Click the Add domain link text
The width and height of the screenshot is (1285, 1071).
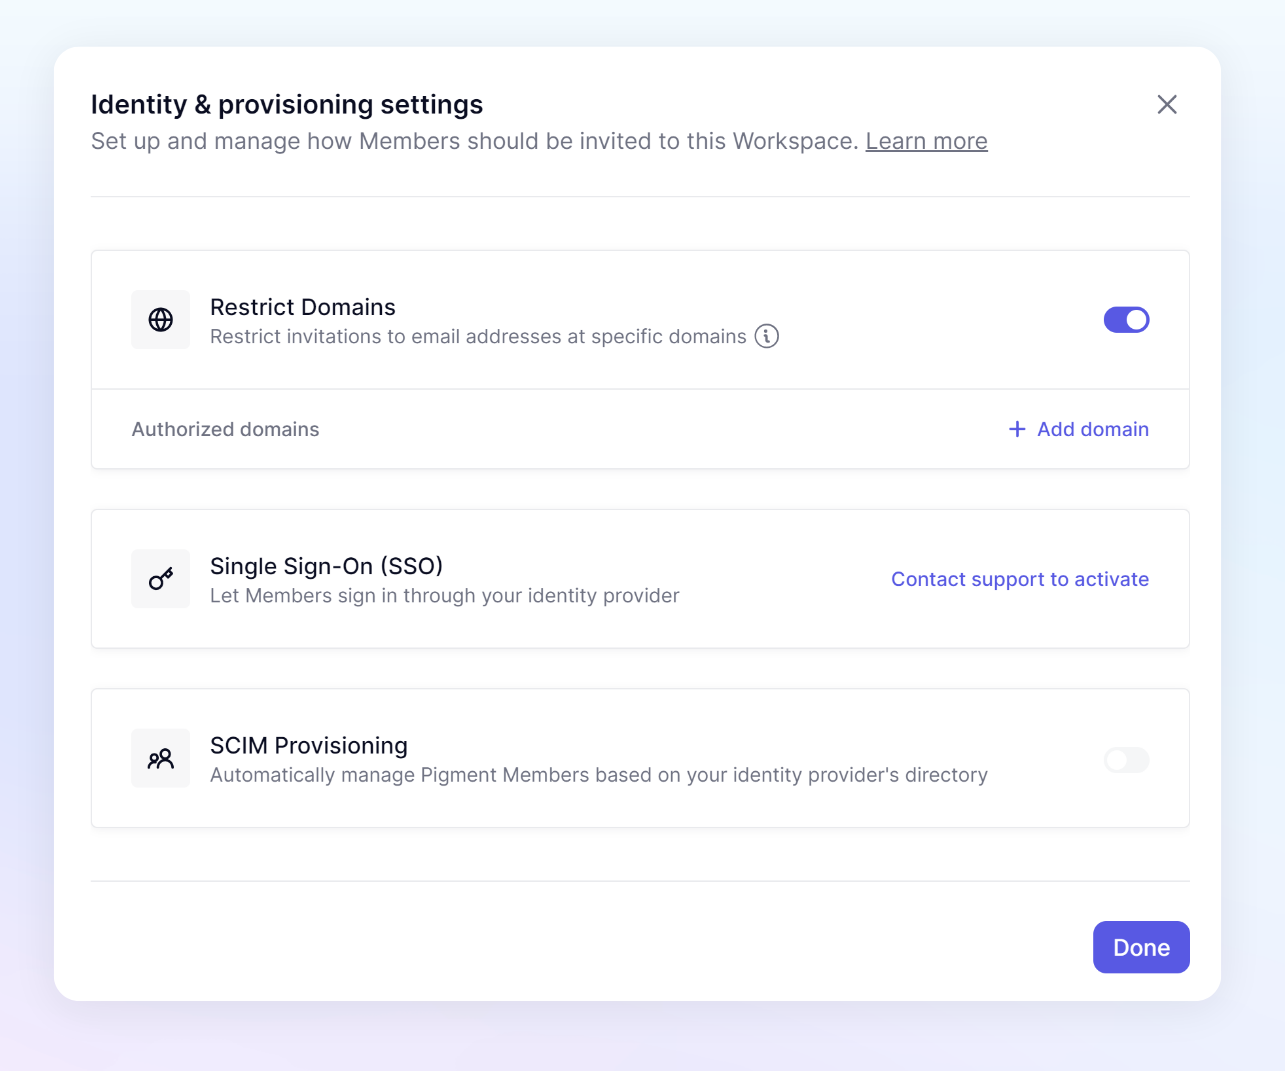click(x=1093, y=429)
